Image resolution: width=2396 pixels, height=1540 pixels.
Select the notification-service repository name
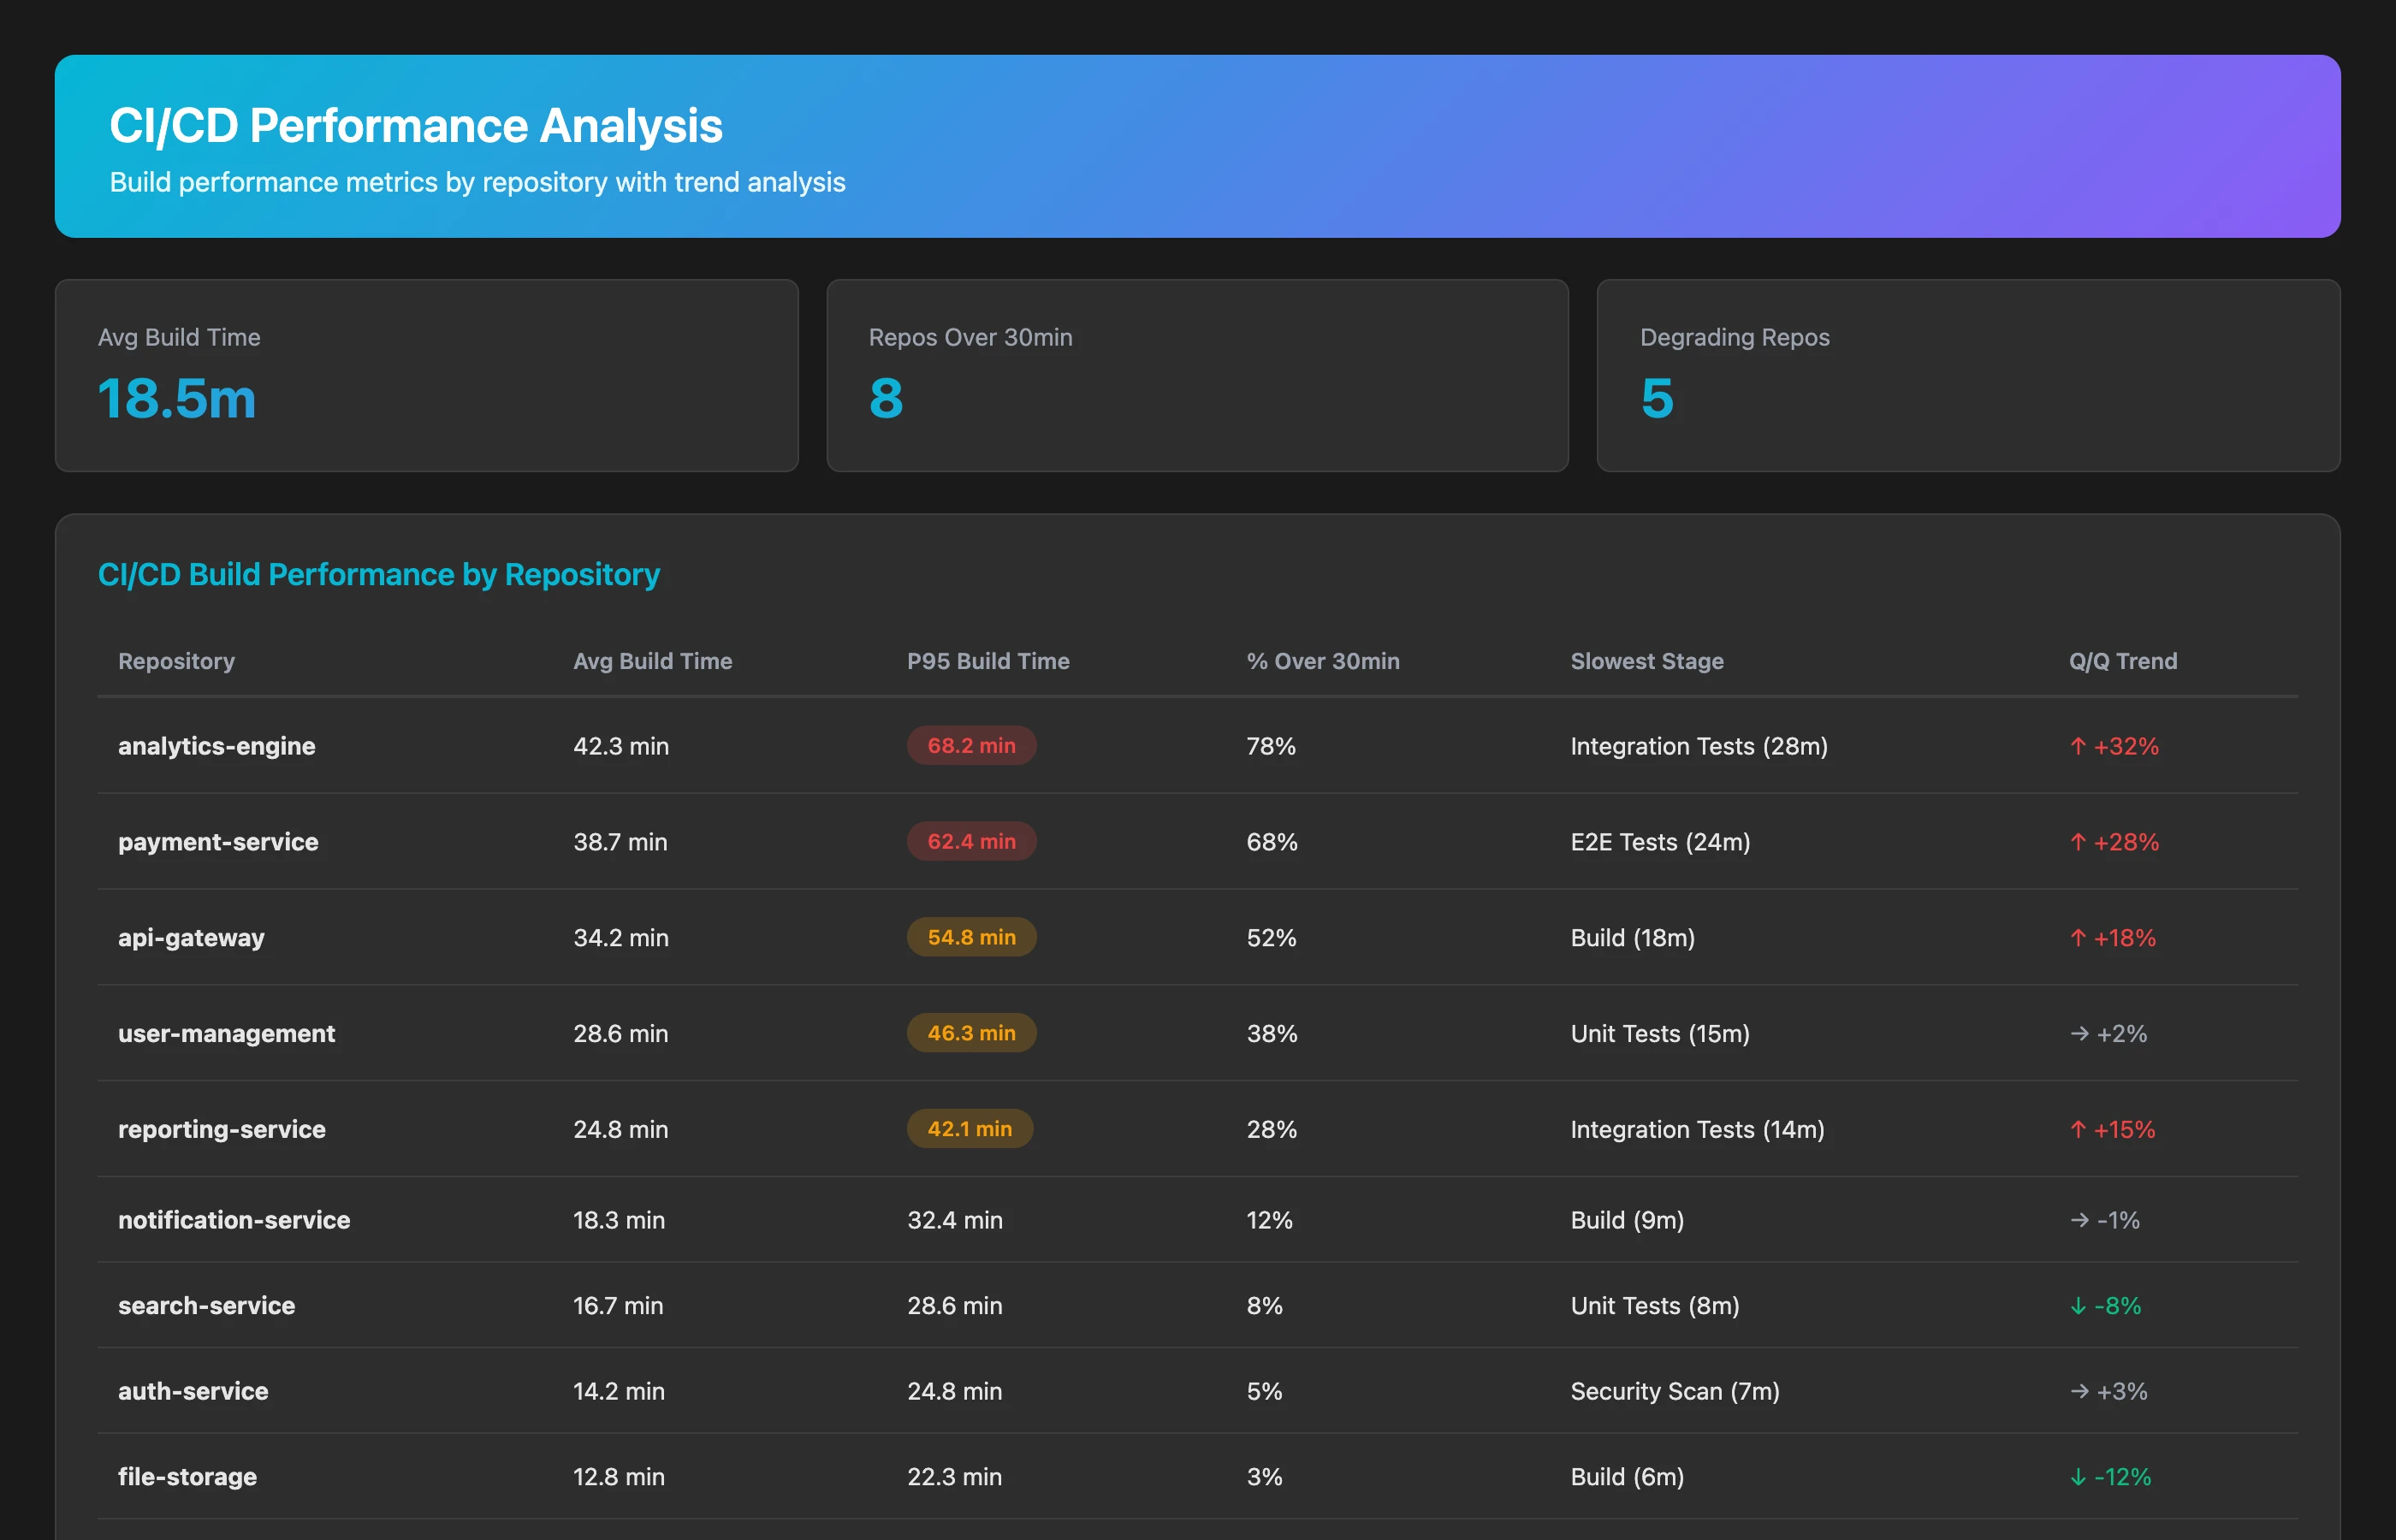pos(234,1220)
